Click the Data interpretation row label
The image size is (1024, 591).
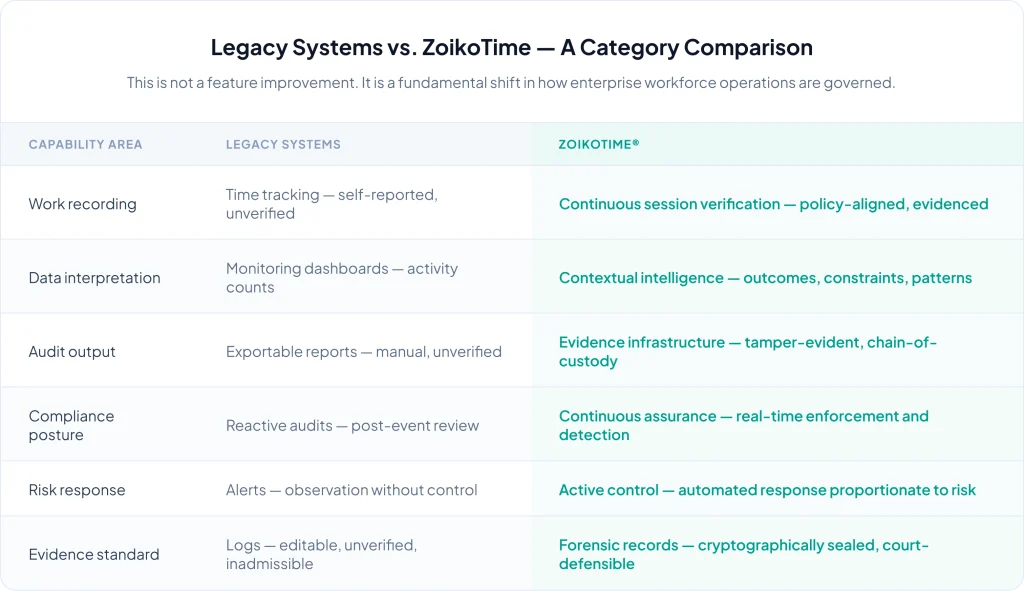point(94,278)
